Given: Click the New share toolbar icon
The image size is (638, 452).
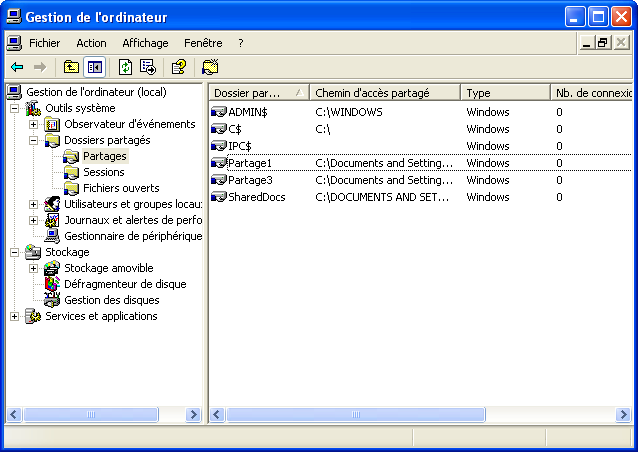Looking at the screenshot, I should [x=210, y=67].
